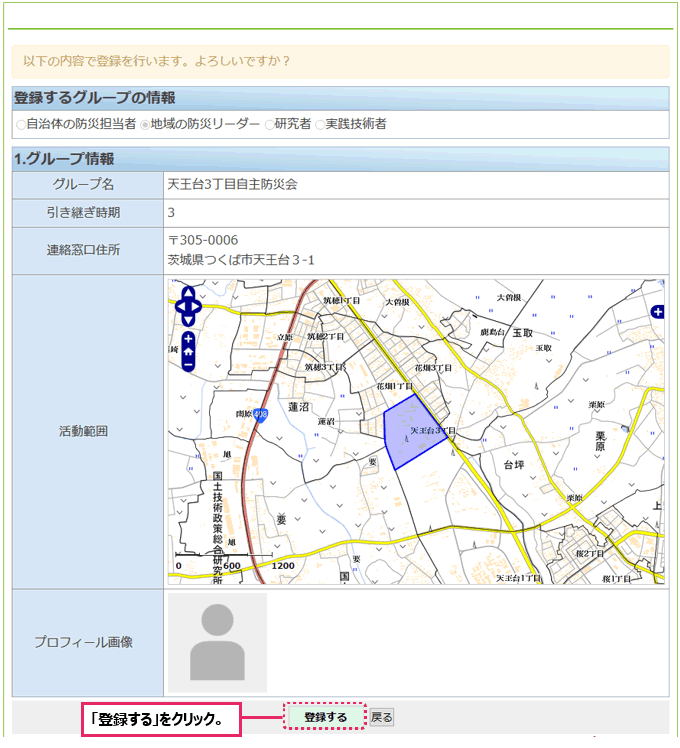Click the map scale bar
Image resolution: width=680 pixels, height=748 pixels.
[224, 555]
